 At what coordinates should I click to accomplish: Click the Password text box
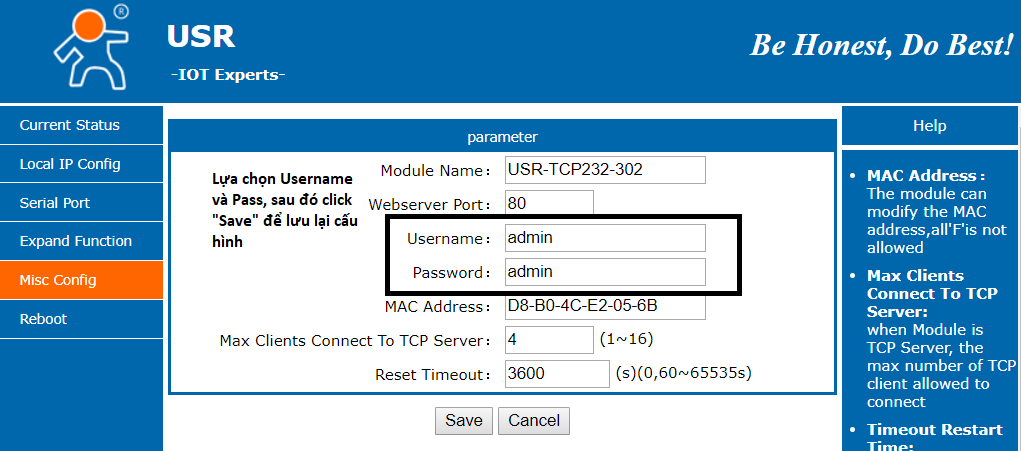[x=605, y=271]
